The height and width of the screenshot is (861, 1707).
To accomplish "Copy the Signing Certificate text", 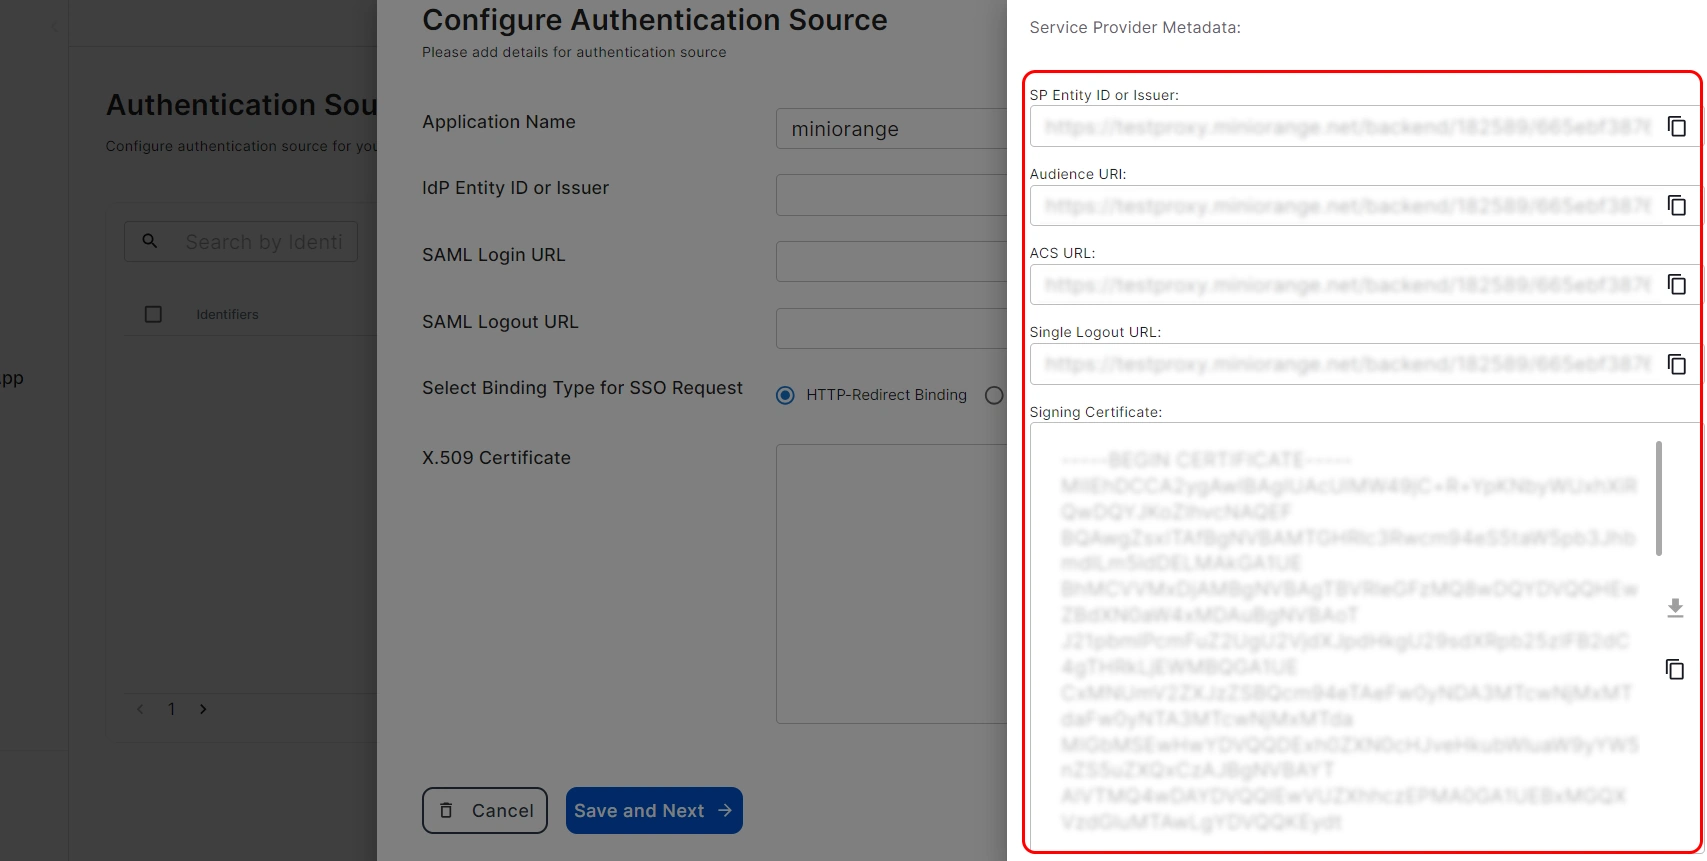I will (x=1675, y=669).
